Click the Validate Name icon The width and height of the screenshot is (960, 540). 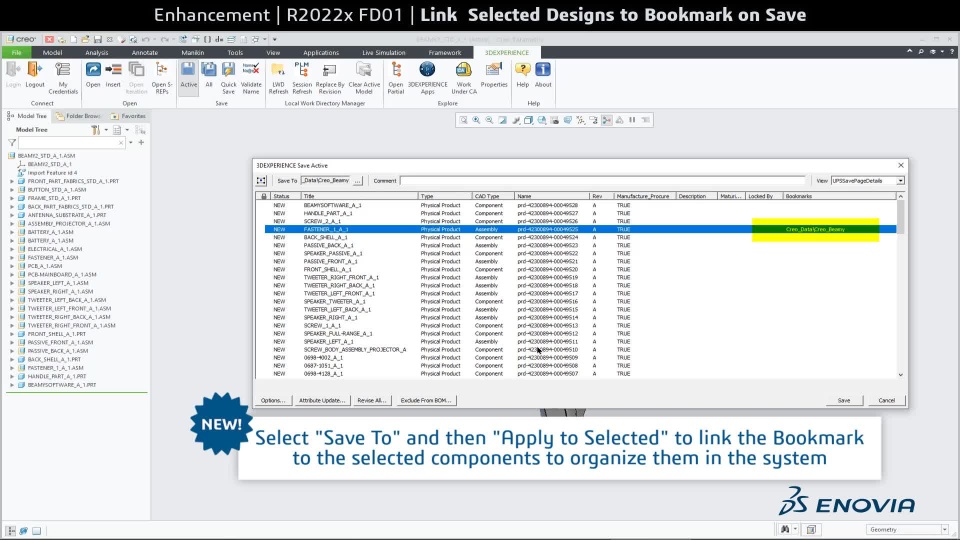(x=251, y=70)
